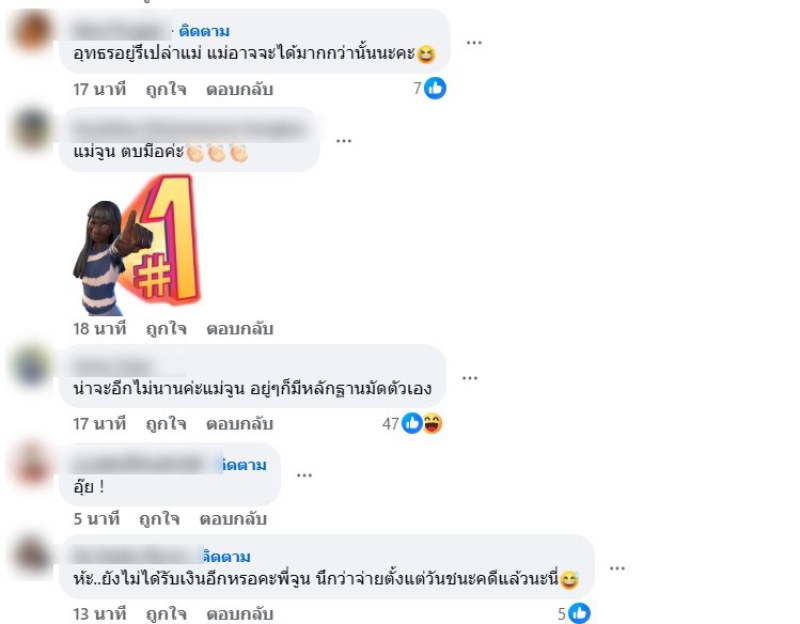
Task: Click the like icon beside count 47
Action: (x=412, y=423)
